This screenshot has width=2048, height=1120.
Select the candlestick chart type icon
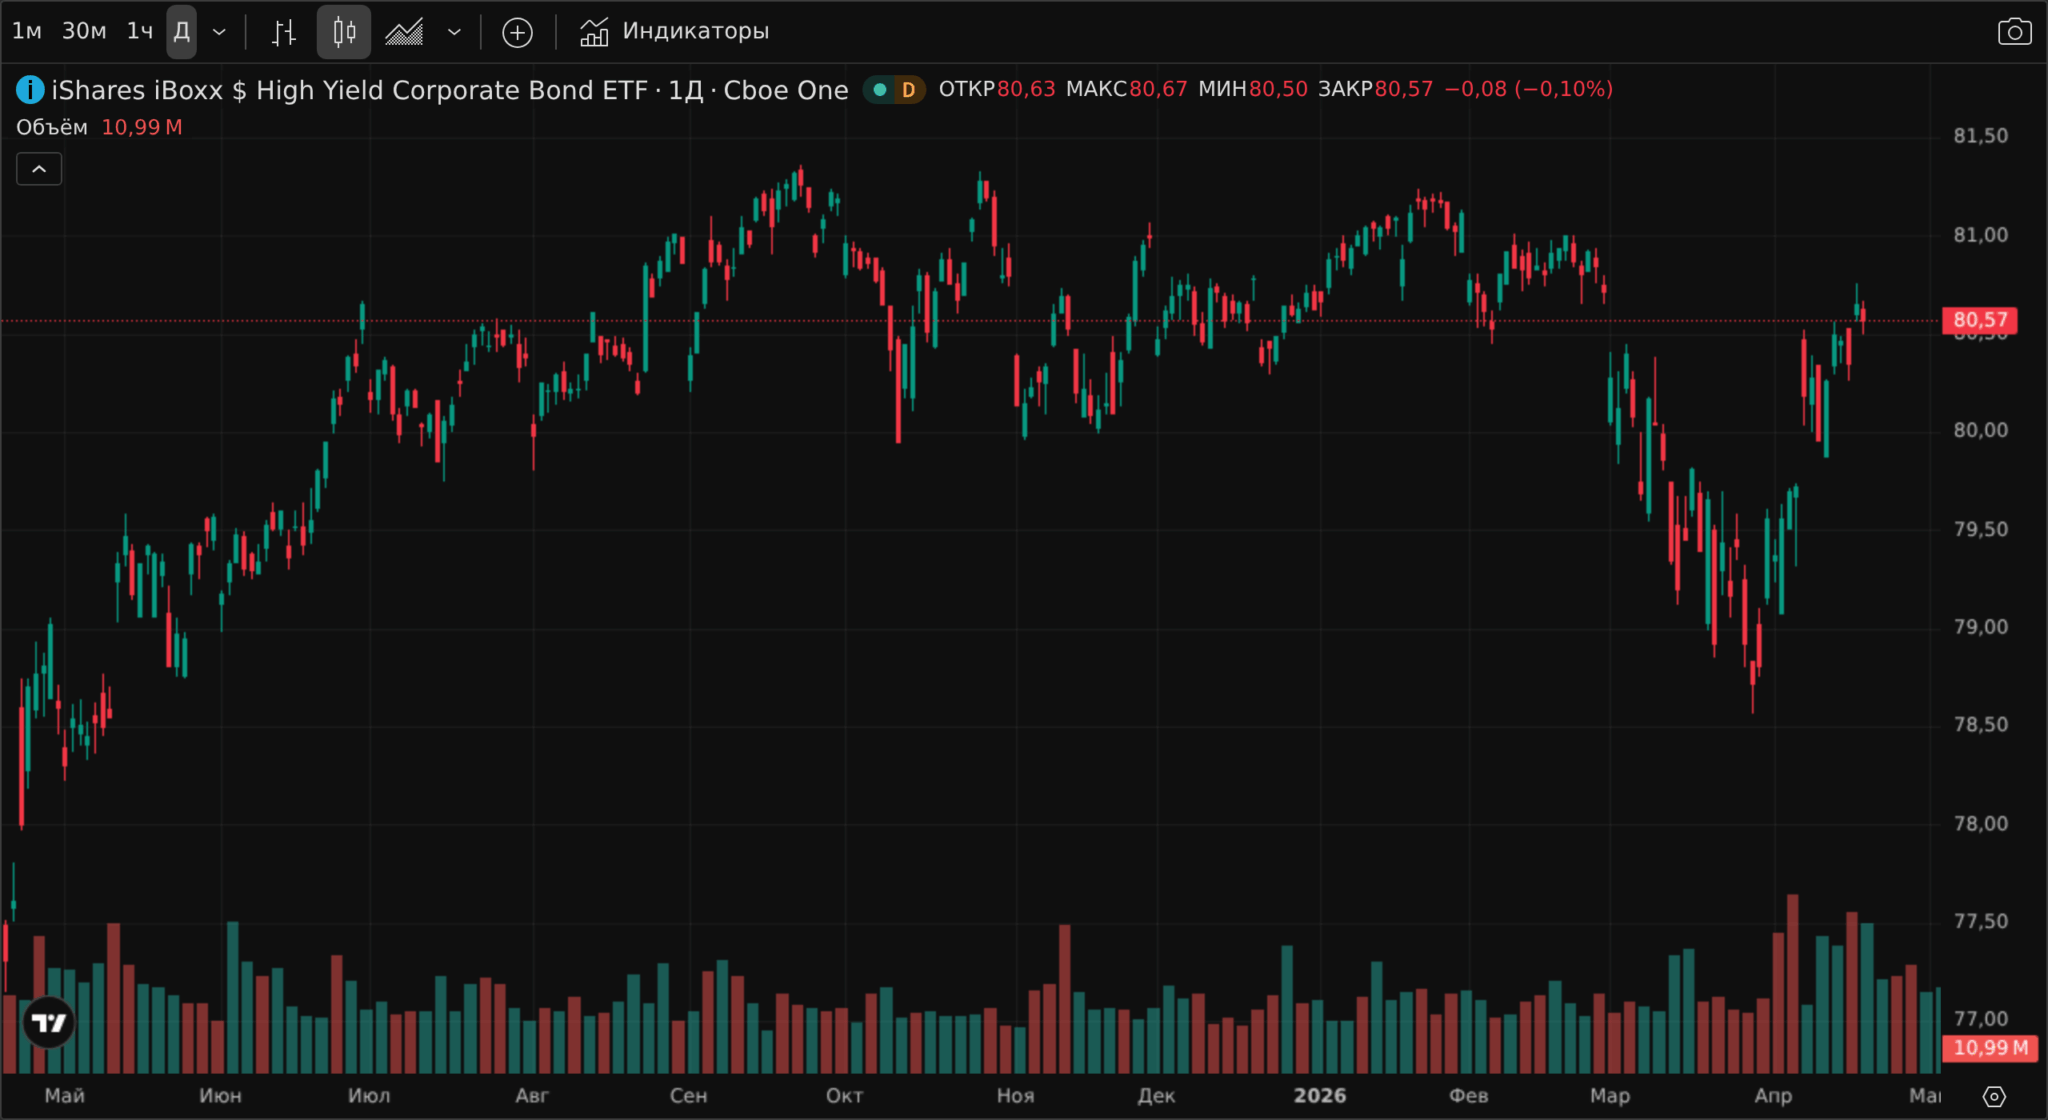(x=344, y=32)
